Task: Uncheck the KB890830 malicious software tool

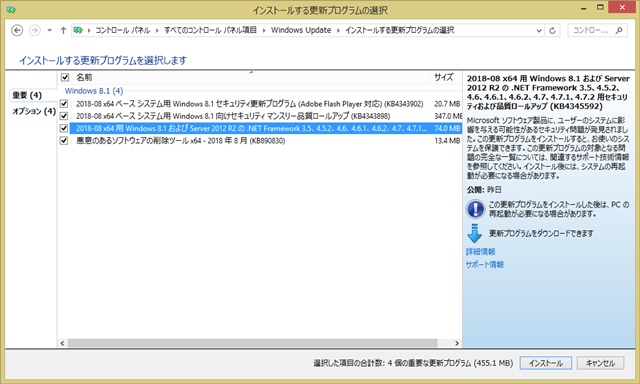Action: [64, 140]
